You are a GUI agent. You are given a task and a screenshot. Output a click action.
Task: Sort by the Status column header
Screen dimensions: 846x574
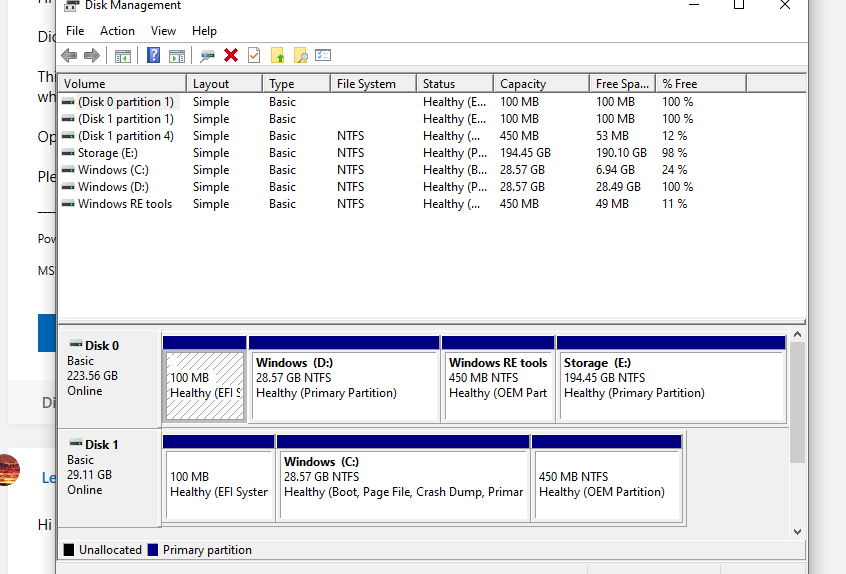coord(455,84)
